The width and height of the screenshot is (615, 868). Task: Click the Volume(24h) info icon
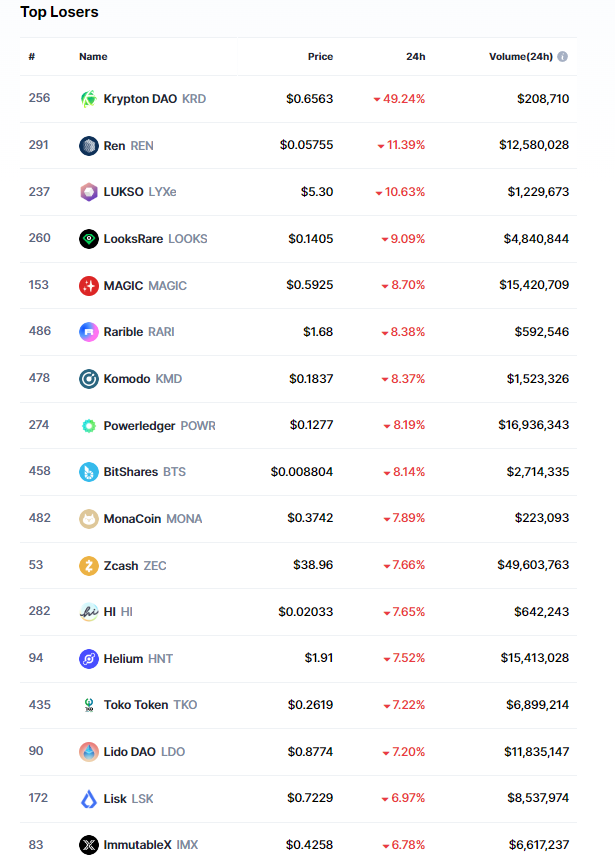[x=563, y=57]
